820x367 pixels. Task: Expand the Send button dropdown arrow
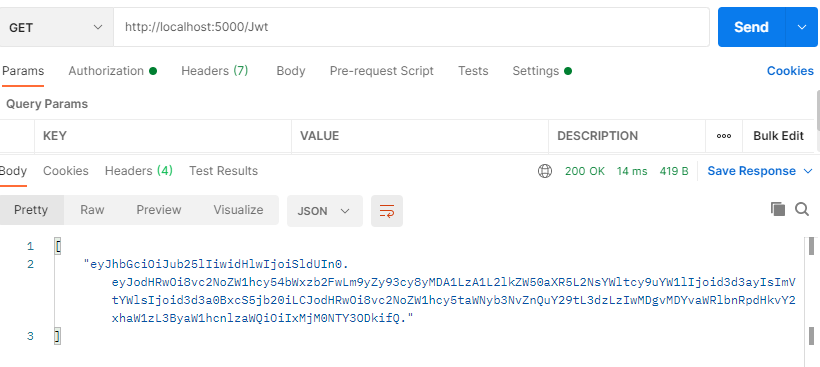point(802,27)
